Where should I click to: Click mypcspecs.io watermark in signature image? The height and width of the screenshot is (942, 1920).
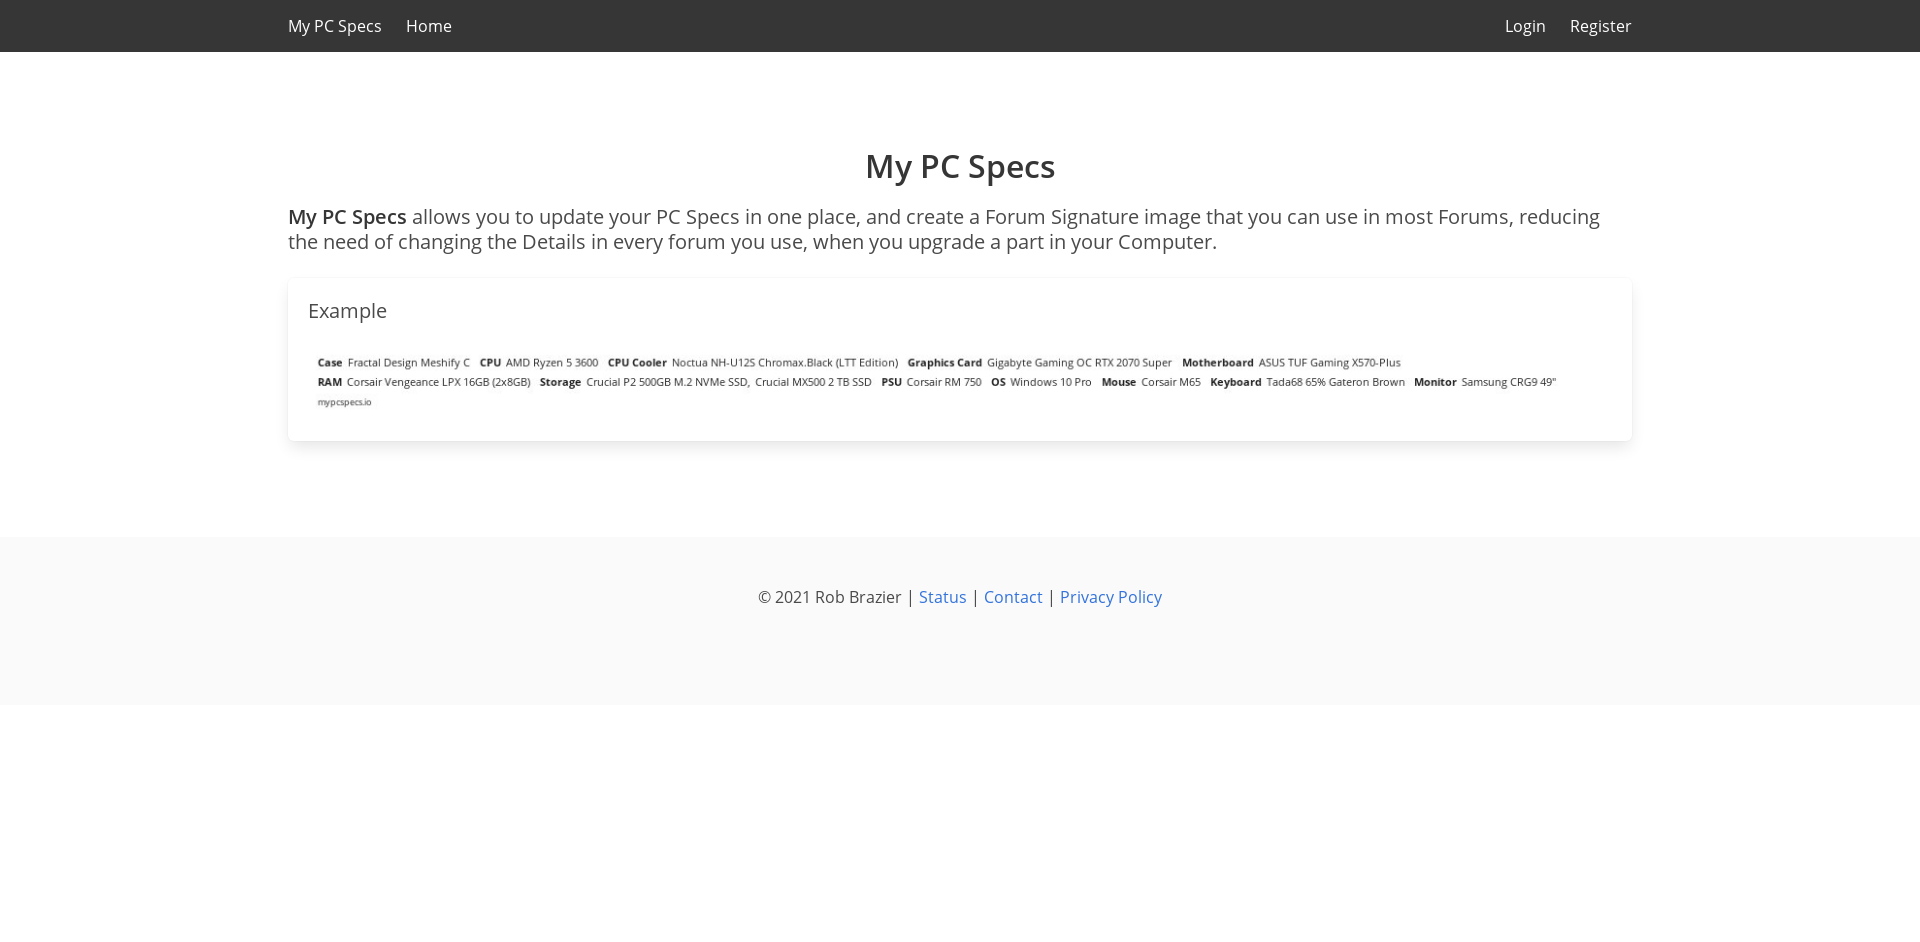point(344,402)
